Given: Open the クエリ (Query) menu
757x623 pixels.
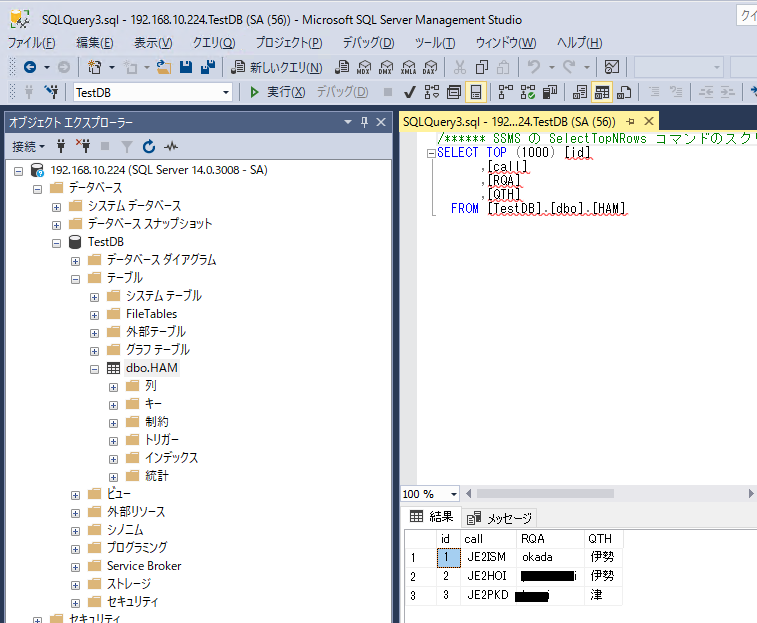Looking at the screenshot, I should click(213, 43).
